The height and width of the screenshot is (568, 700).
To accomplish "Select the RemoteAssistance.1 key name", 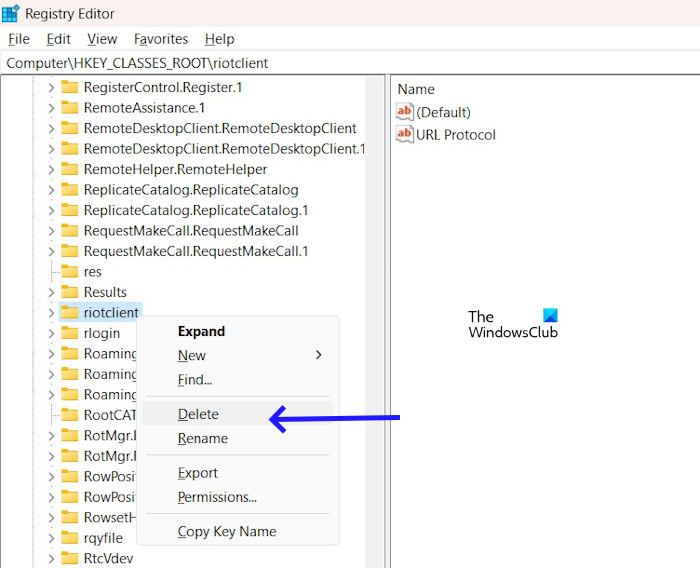I will click(x=144, y=108).
